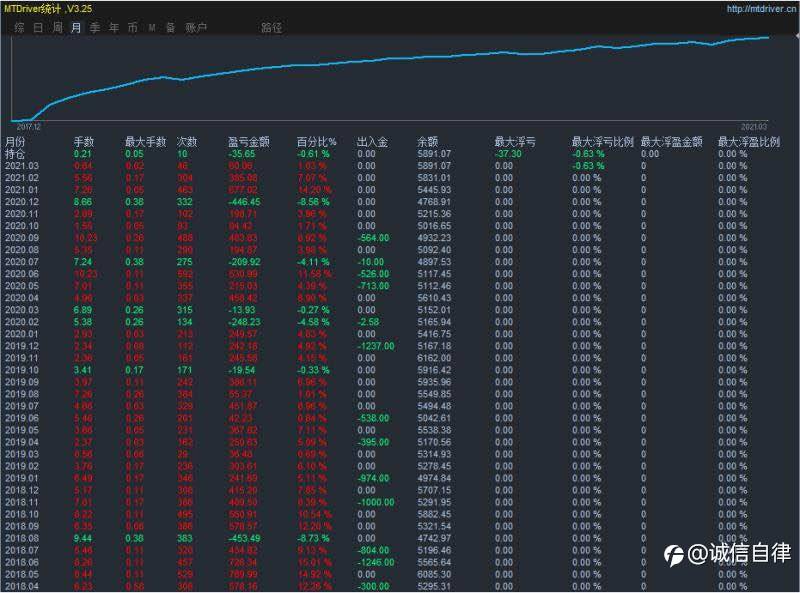Click the -35.65 position loss value
Image resolution: width=800 pixels, height=593 pixels.
tap(241, 154)
